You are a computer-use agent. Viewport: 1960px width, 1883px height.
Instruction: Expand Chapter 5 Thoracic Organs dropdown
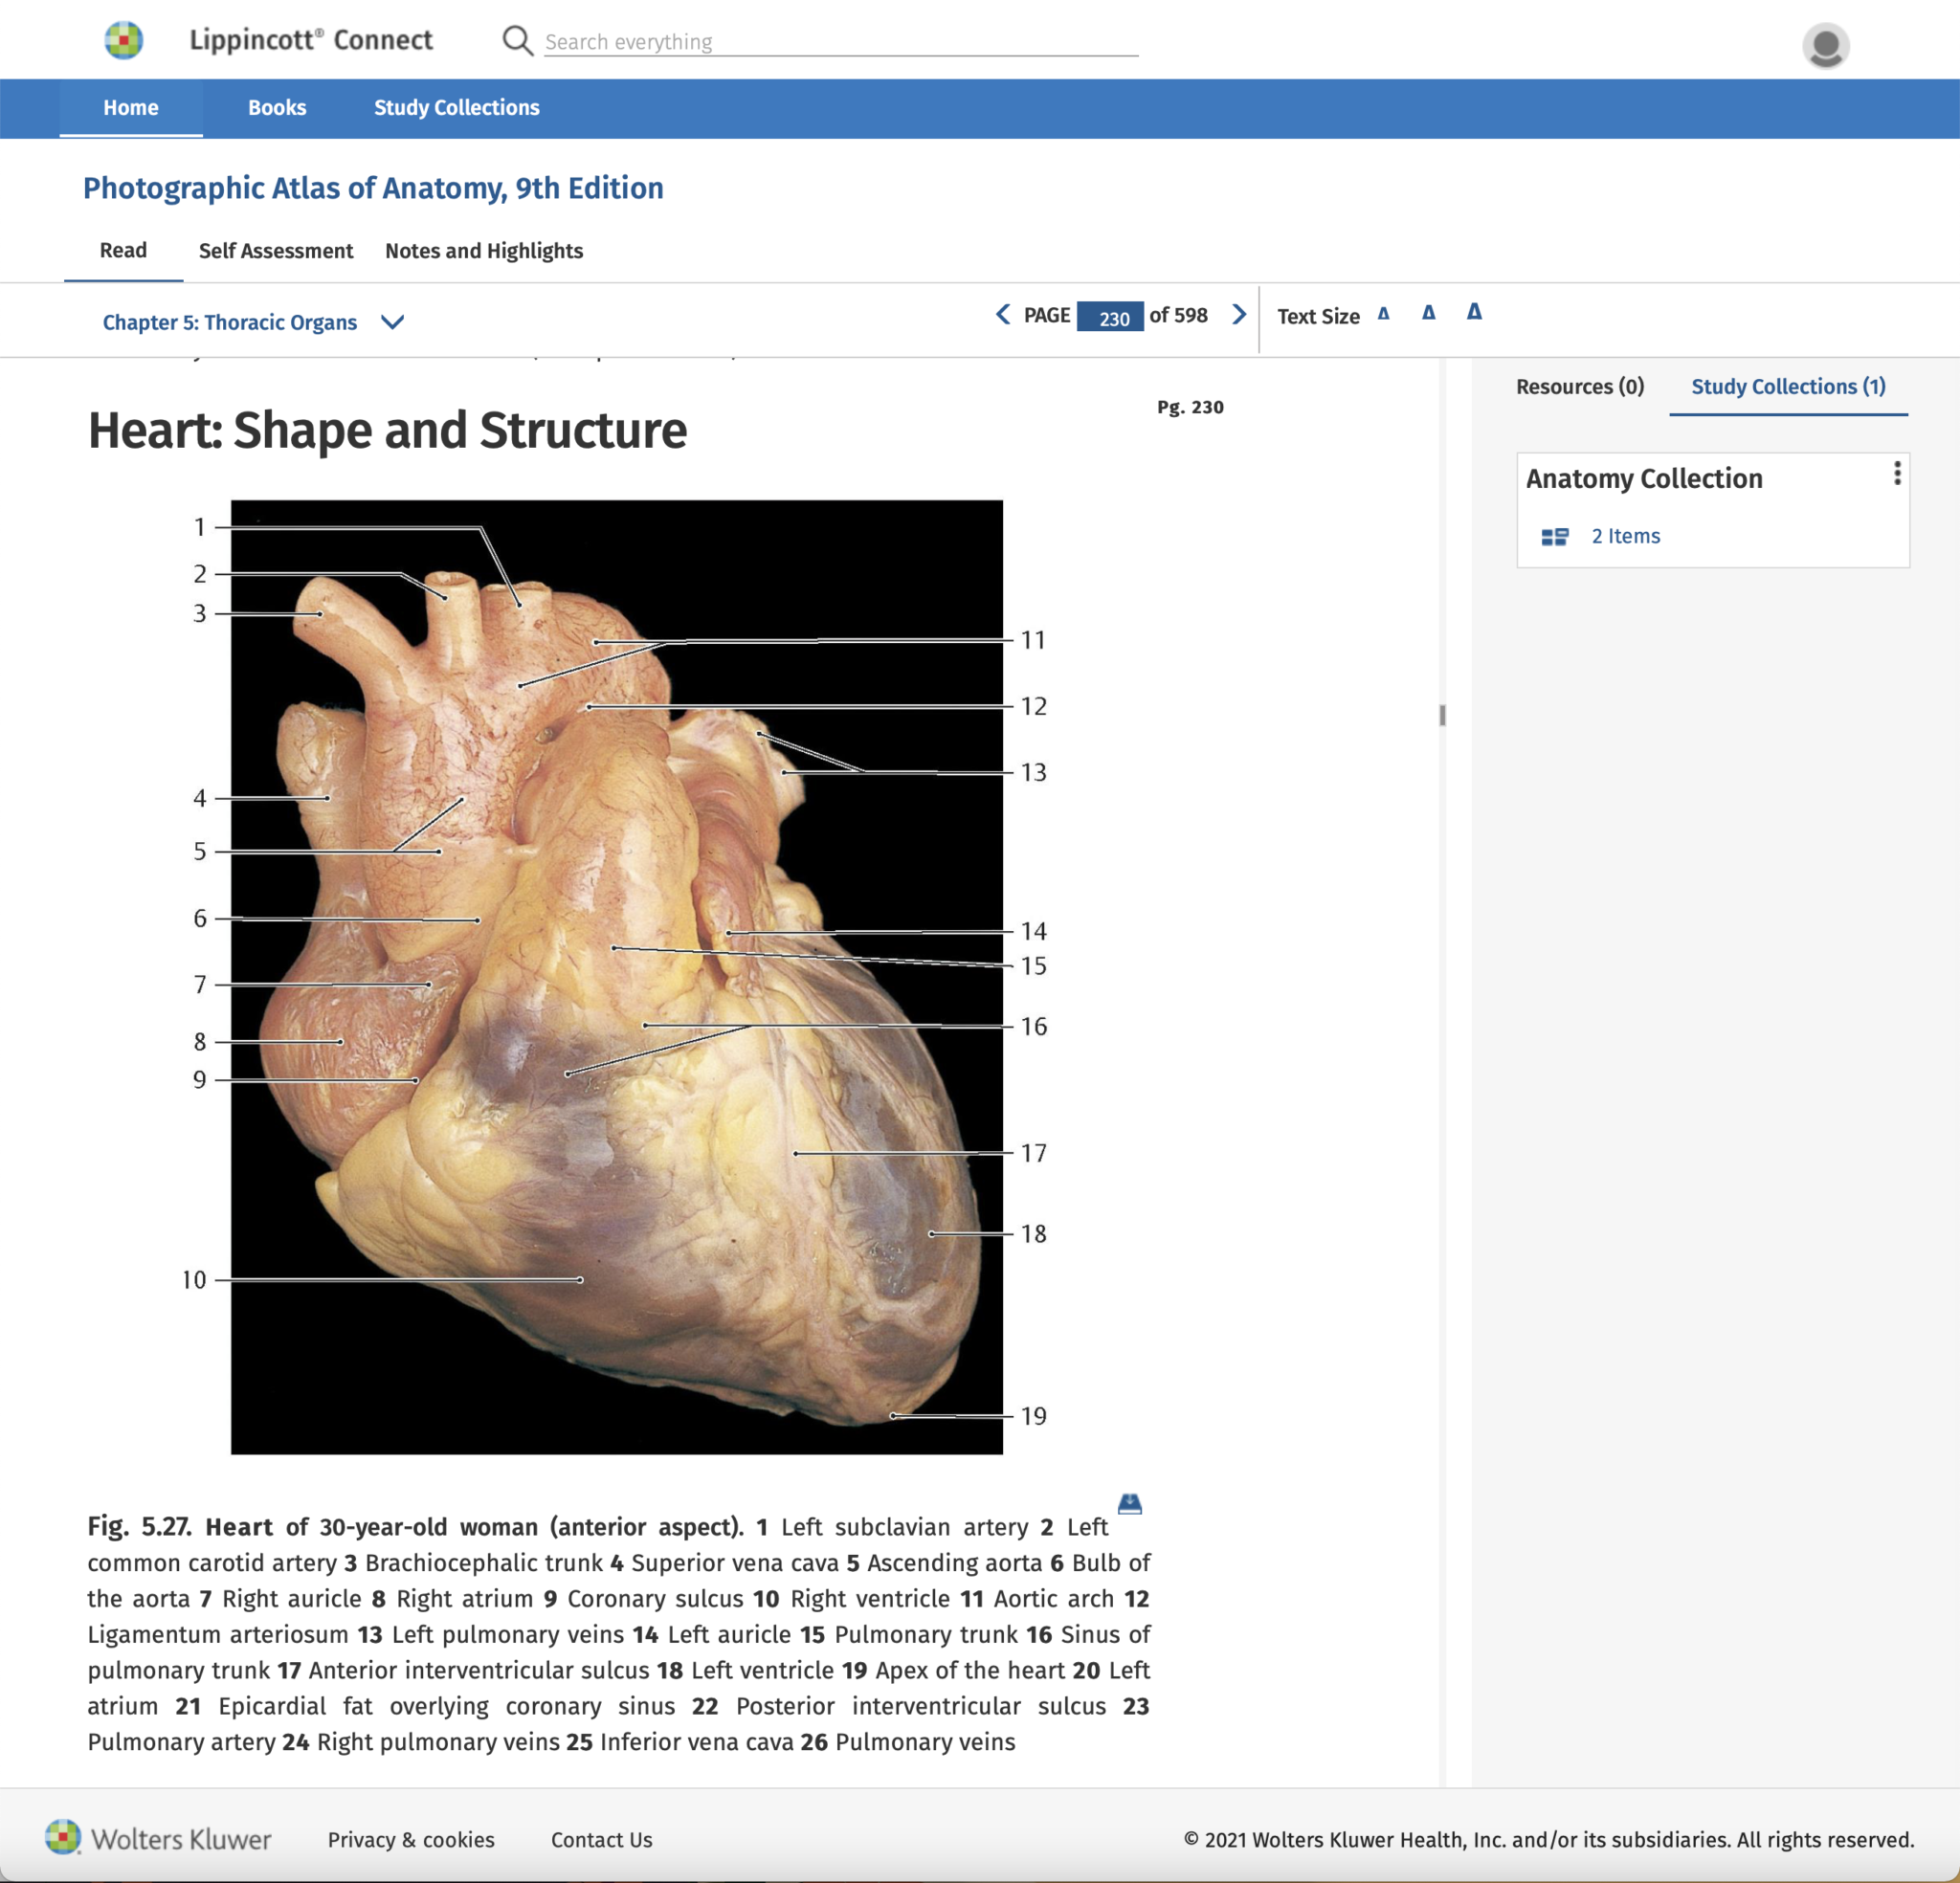393,322
